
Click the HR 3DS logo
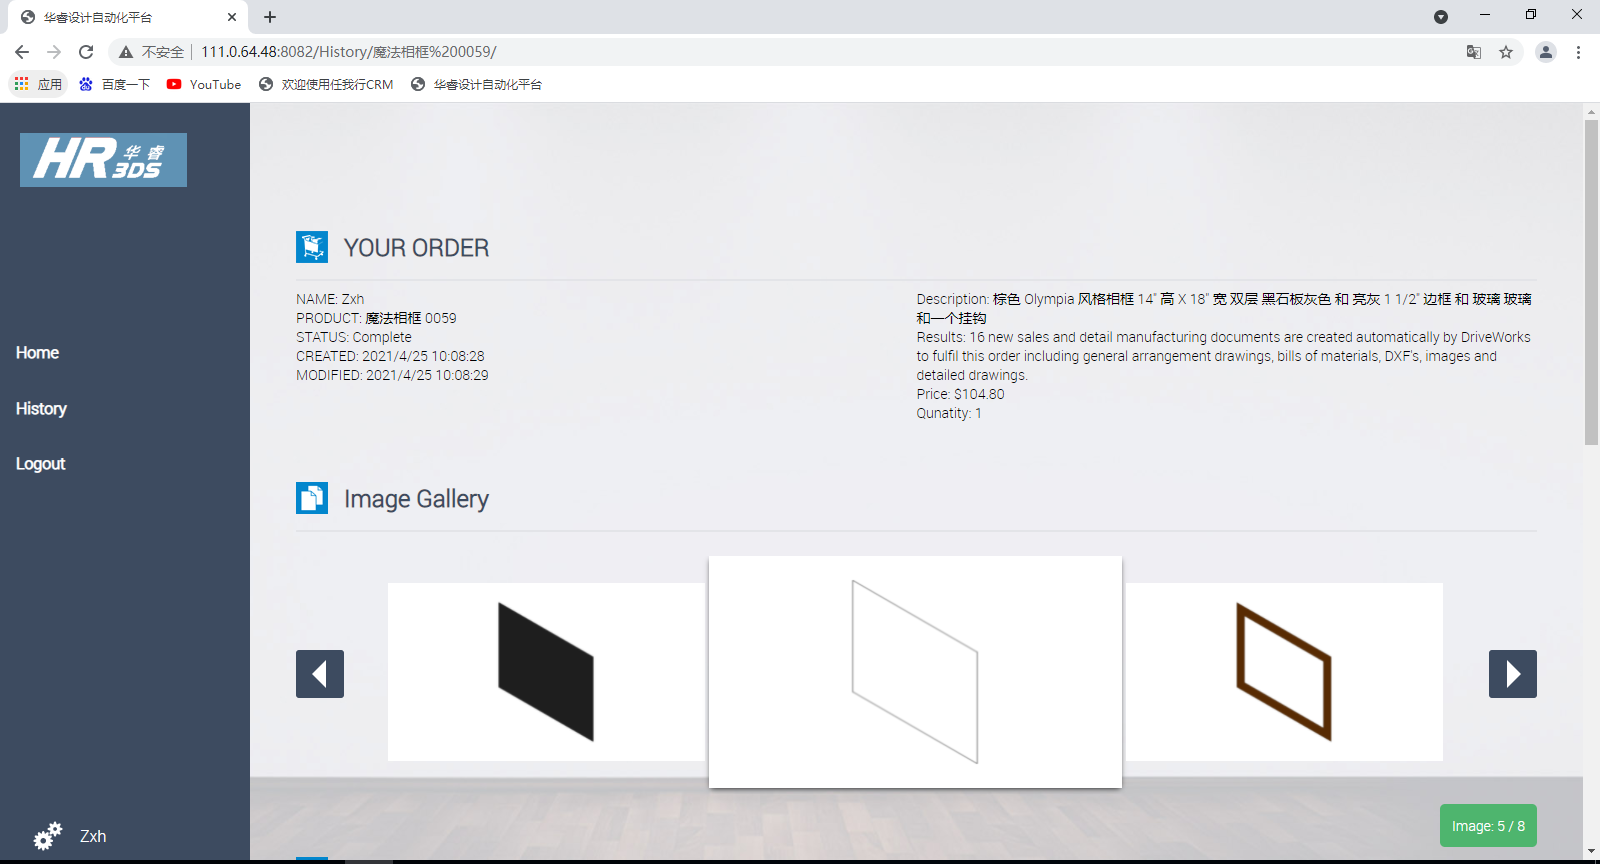tap(103, 160)
